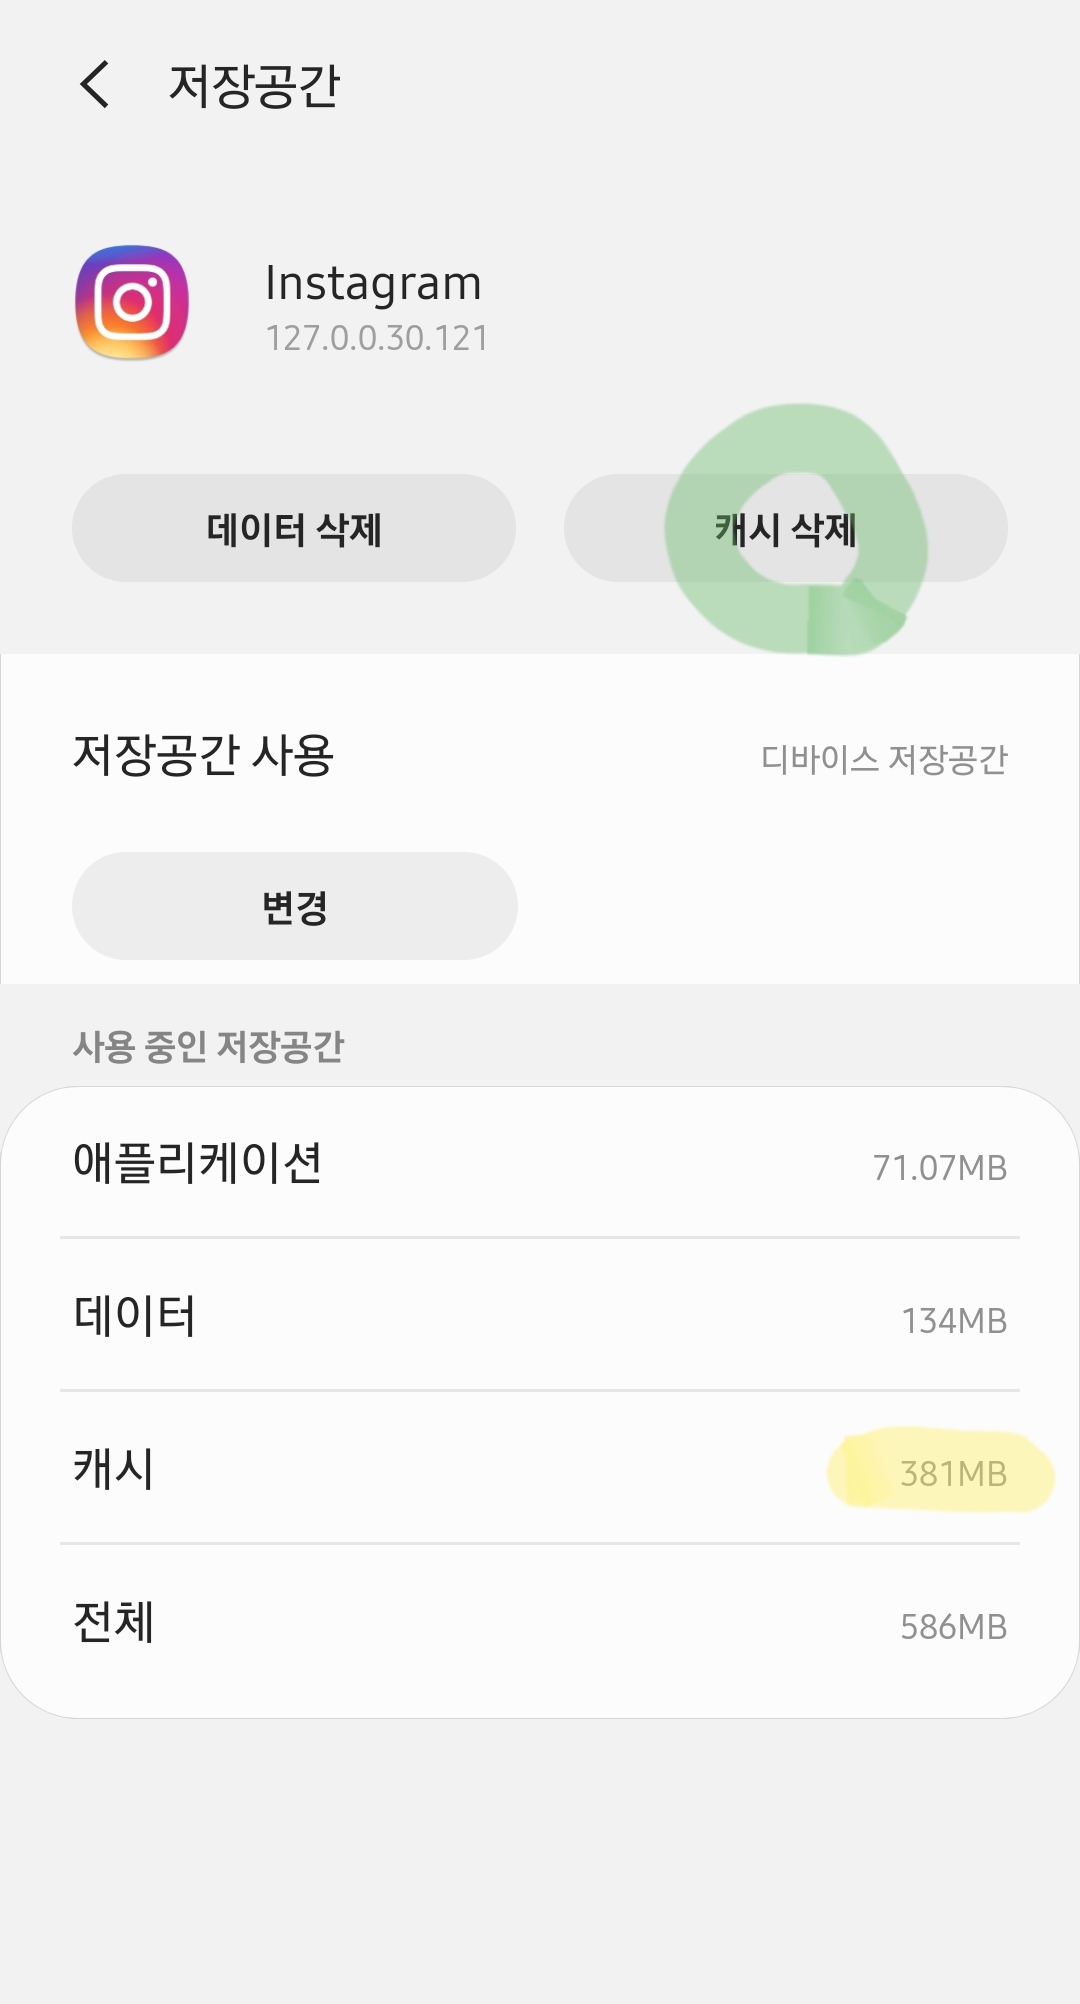Tap the highlighted 381MB cache value
The image size is (1080, 2004).
(952, 1473)
